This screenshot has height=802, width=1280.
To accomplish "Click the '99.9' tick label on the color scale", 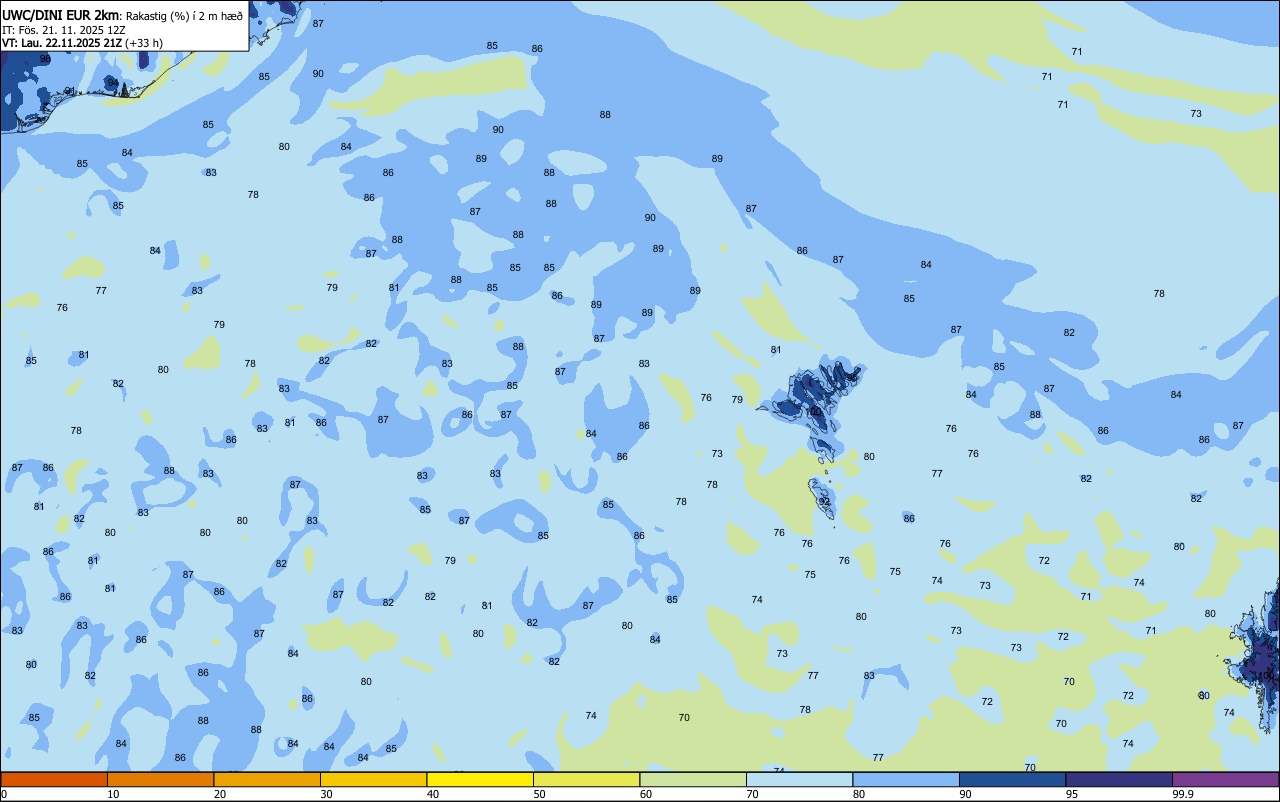I will click(x=1183, y=794).
